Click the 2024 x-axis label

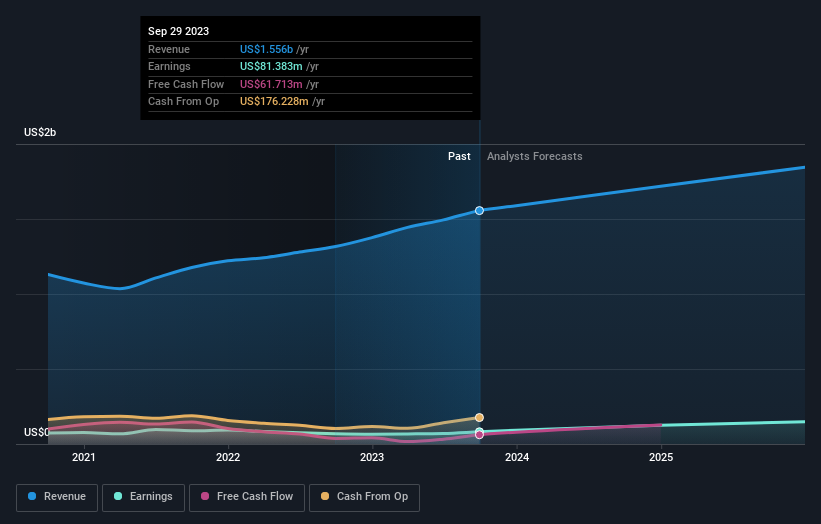click(517, 457)
